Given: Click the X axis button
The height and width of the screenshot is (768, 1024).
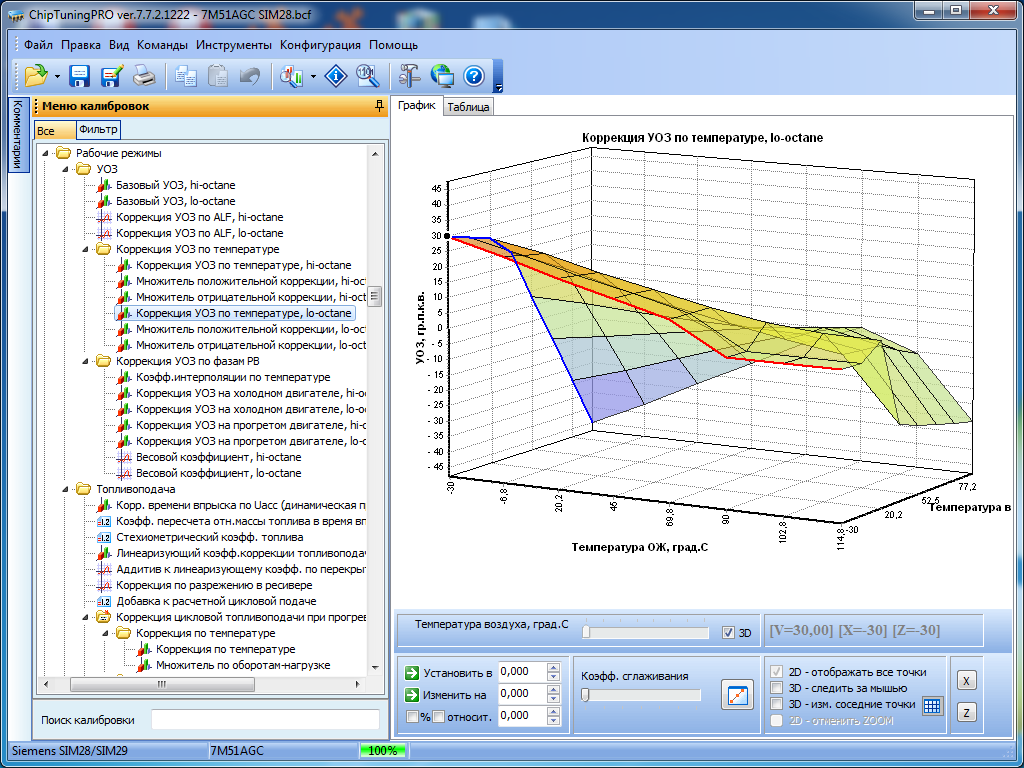Looking at the screenshot, I should 966,680.
